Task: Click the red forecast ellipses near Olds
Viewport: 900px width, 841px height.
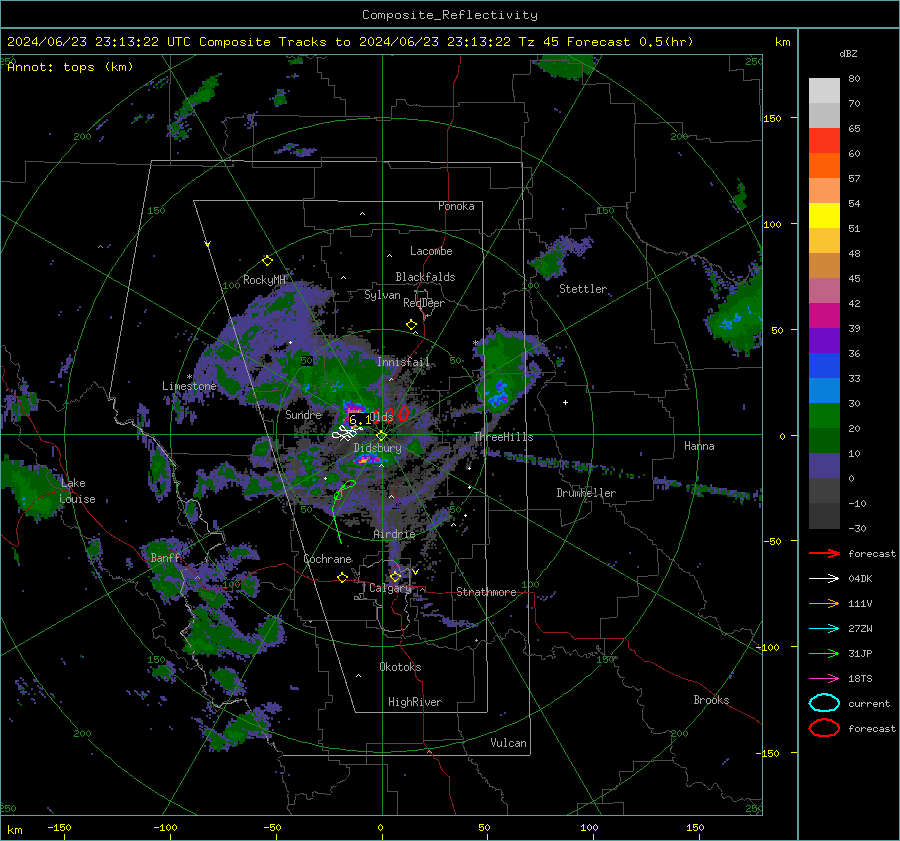Action: [x=391, y=414]
